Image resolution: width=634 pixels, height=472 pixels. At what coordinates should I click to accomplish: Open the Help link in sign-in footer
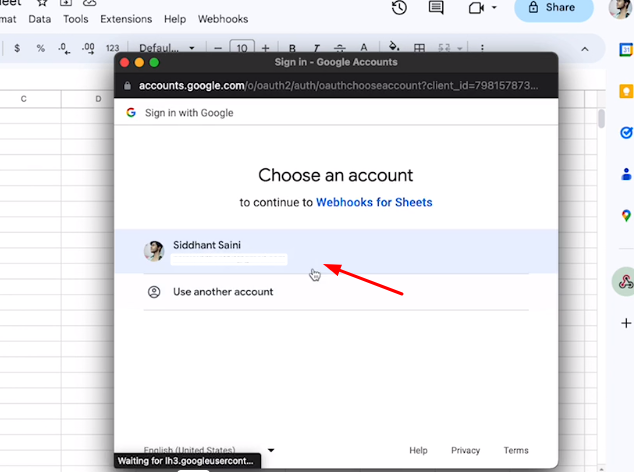[x=418, y=450]
